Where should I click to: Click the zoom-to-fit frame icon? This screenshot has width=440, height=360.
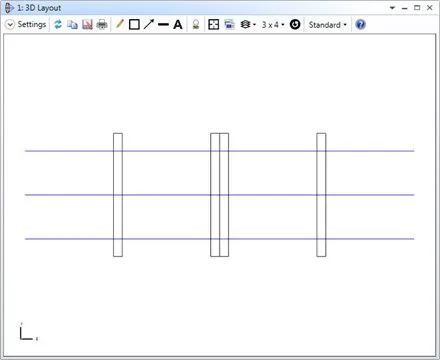pyautogui.click(x=214, y=25)
